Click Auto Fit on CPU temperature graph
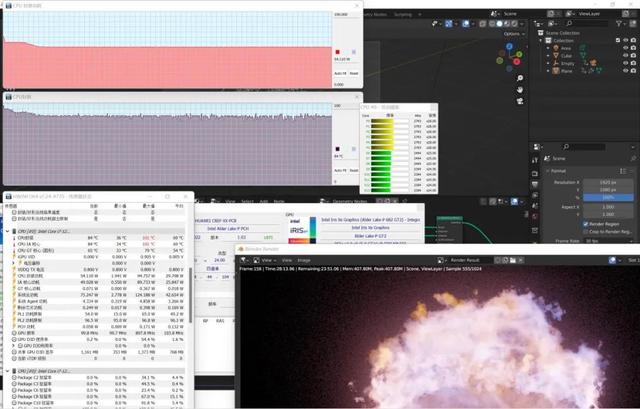 click(x=340, y=170)
